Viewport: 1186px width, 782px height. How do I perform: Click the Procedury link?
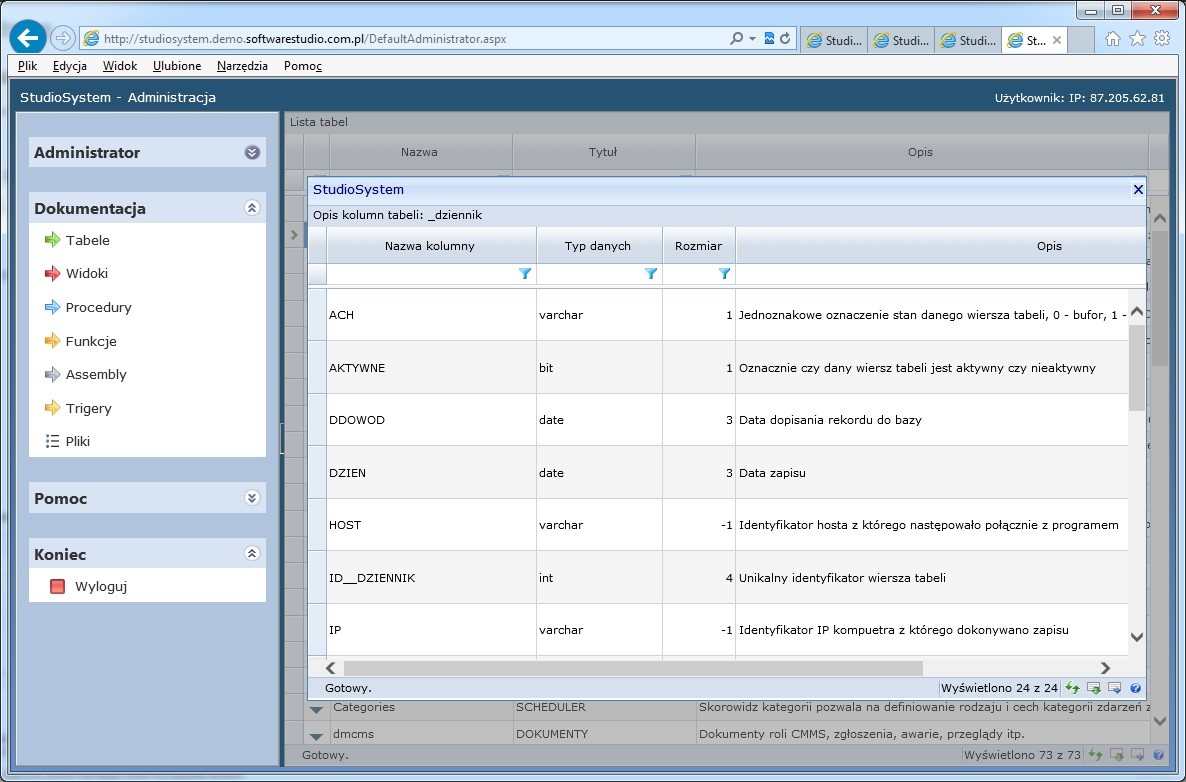coord(98,307)
